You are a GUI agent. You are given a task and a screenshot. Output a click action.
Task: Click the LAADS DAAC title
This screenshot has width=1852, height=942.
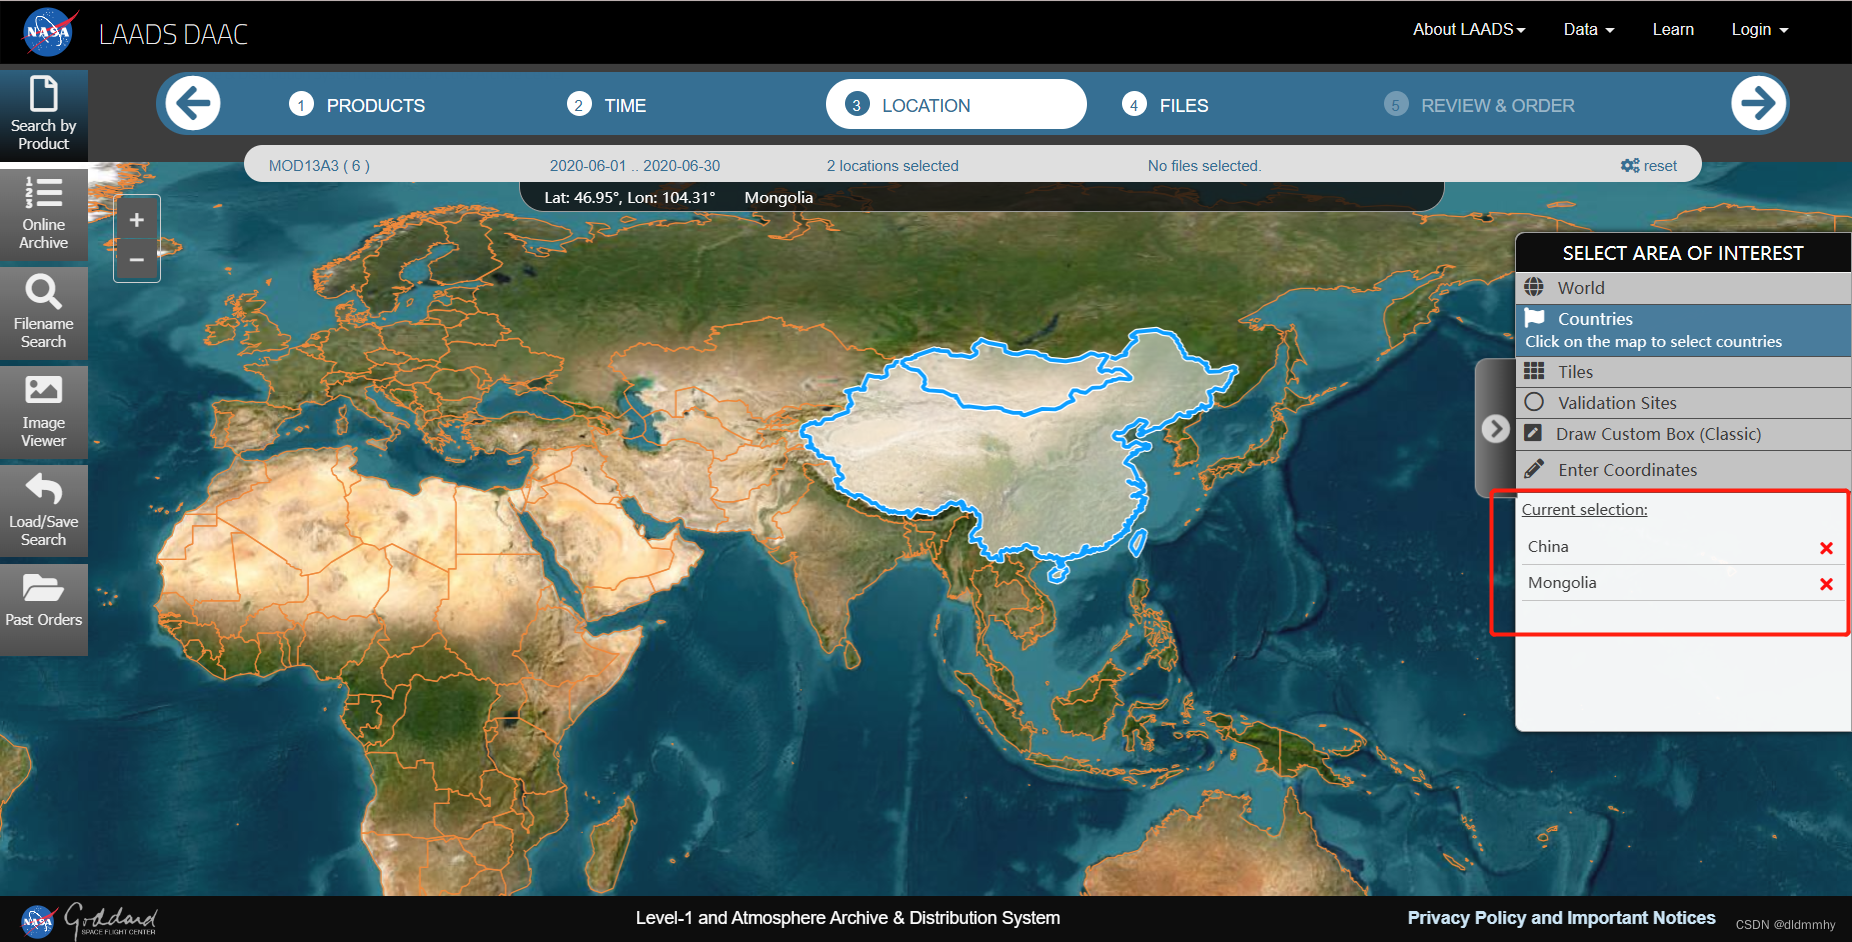173,34
